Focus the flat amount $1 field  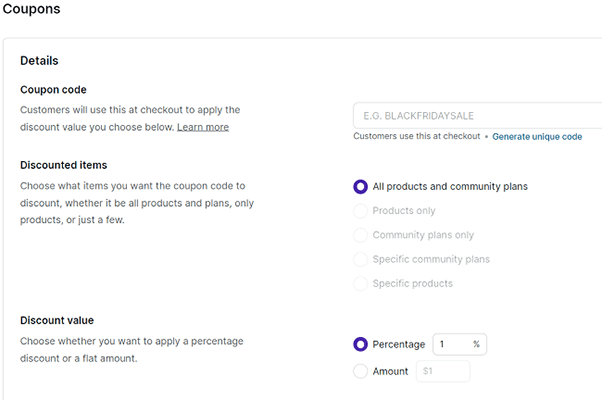444,371
